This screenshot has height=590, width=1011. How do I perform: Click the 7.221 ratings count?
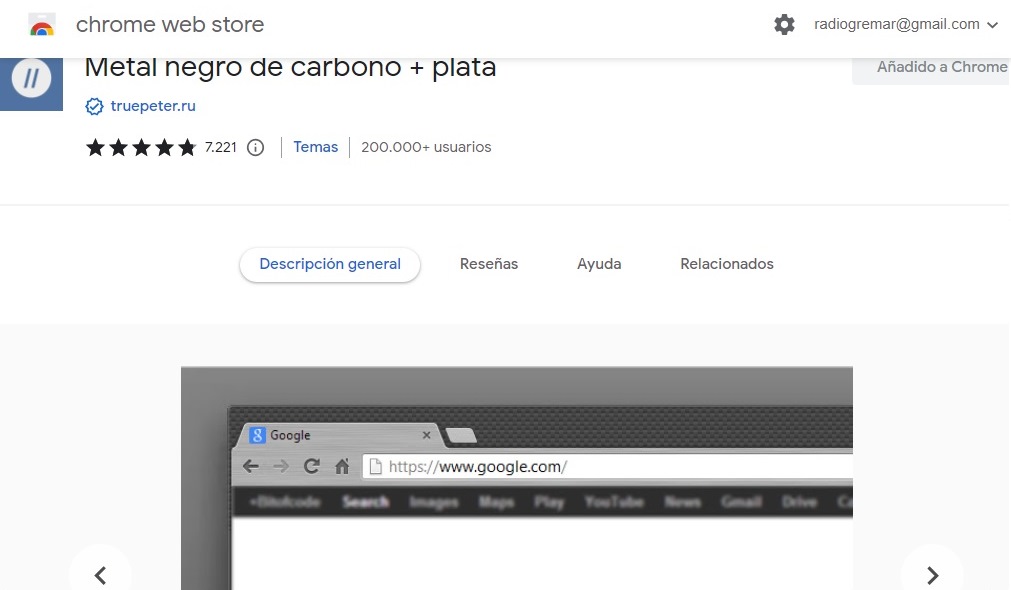pyautogui.click(x=221, y=148)
